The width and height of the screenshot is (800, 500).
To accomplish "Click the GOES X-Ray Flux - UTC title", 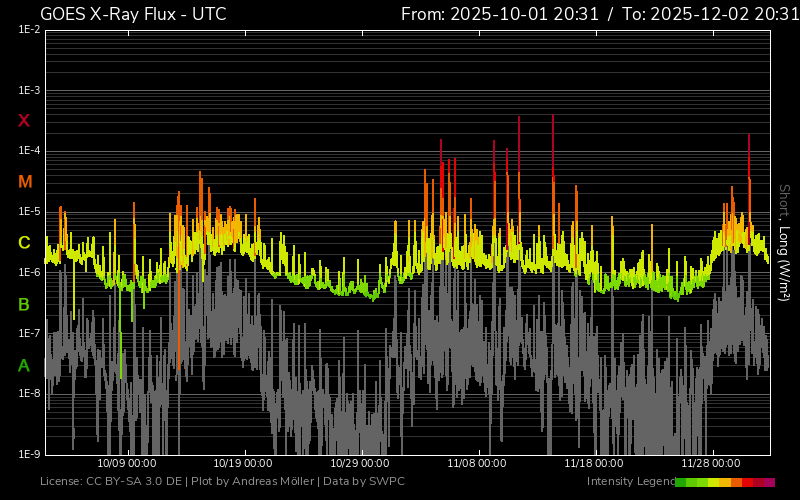I will tap(133, 14).
